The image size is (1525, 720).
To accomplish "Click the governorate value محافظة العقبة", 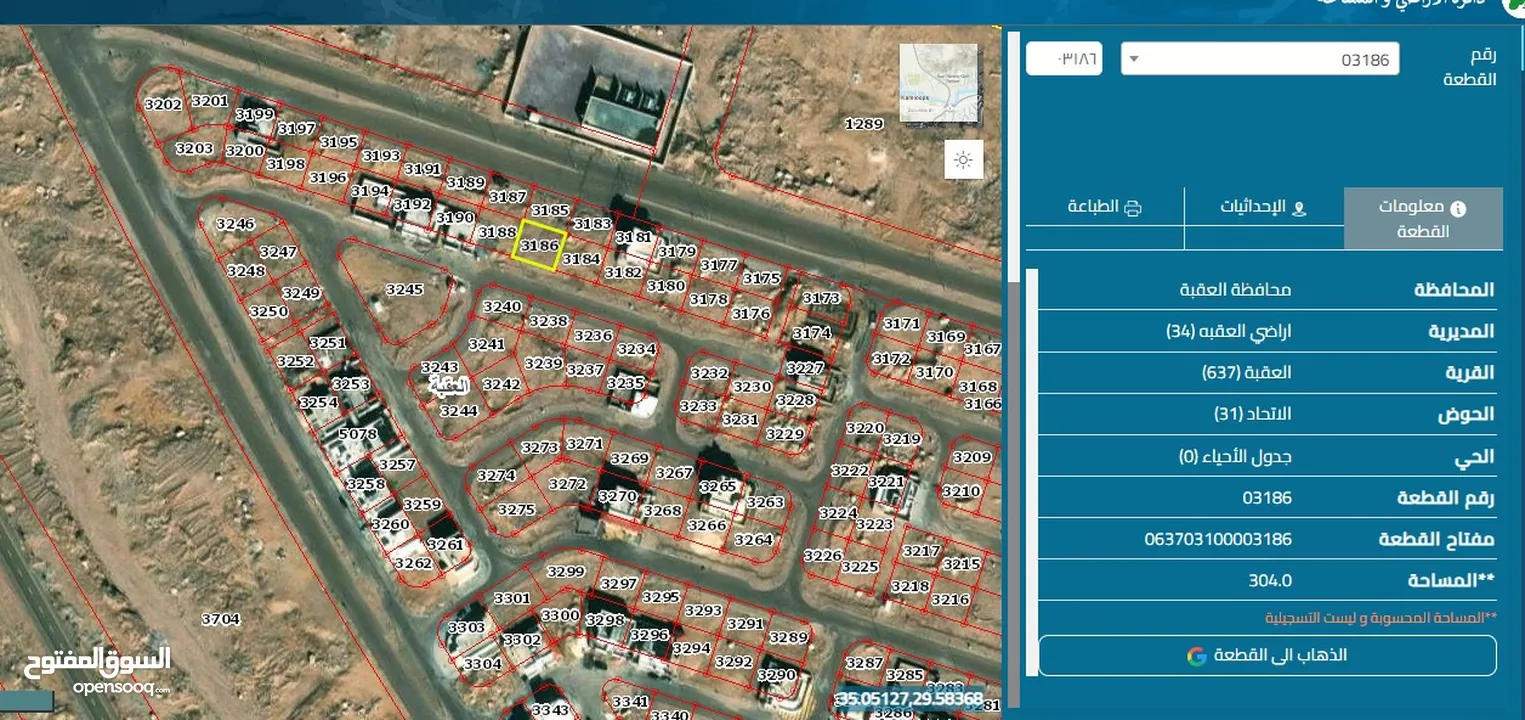I will point(1236,290).
